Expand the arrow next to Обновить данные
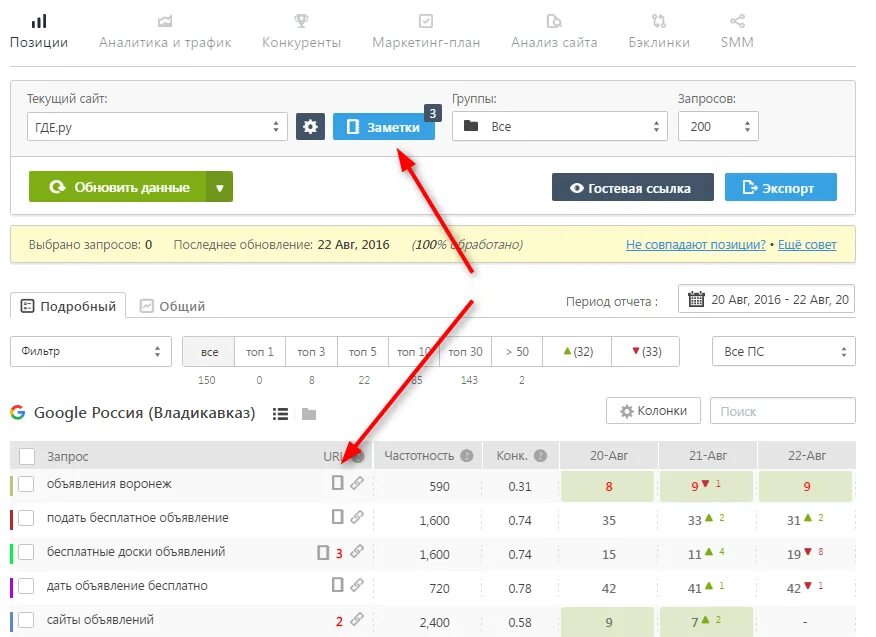The height and width of the screenshot is (637, 876). coord(220,187)
